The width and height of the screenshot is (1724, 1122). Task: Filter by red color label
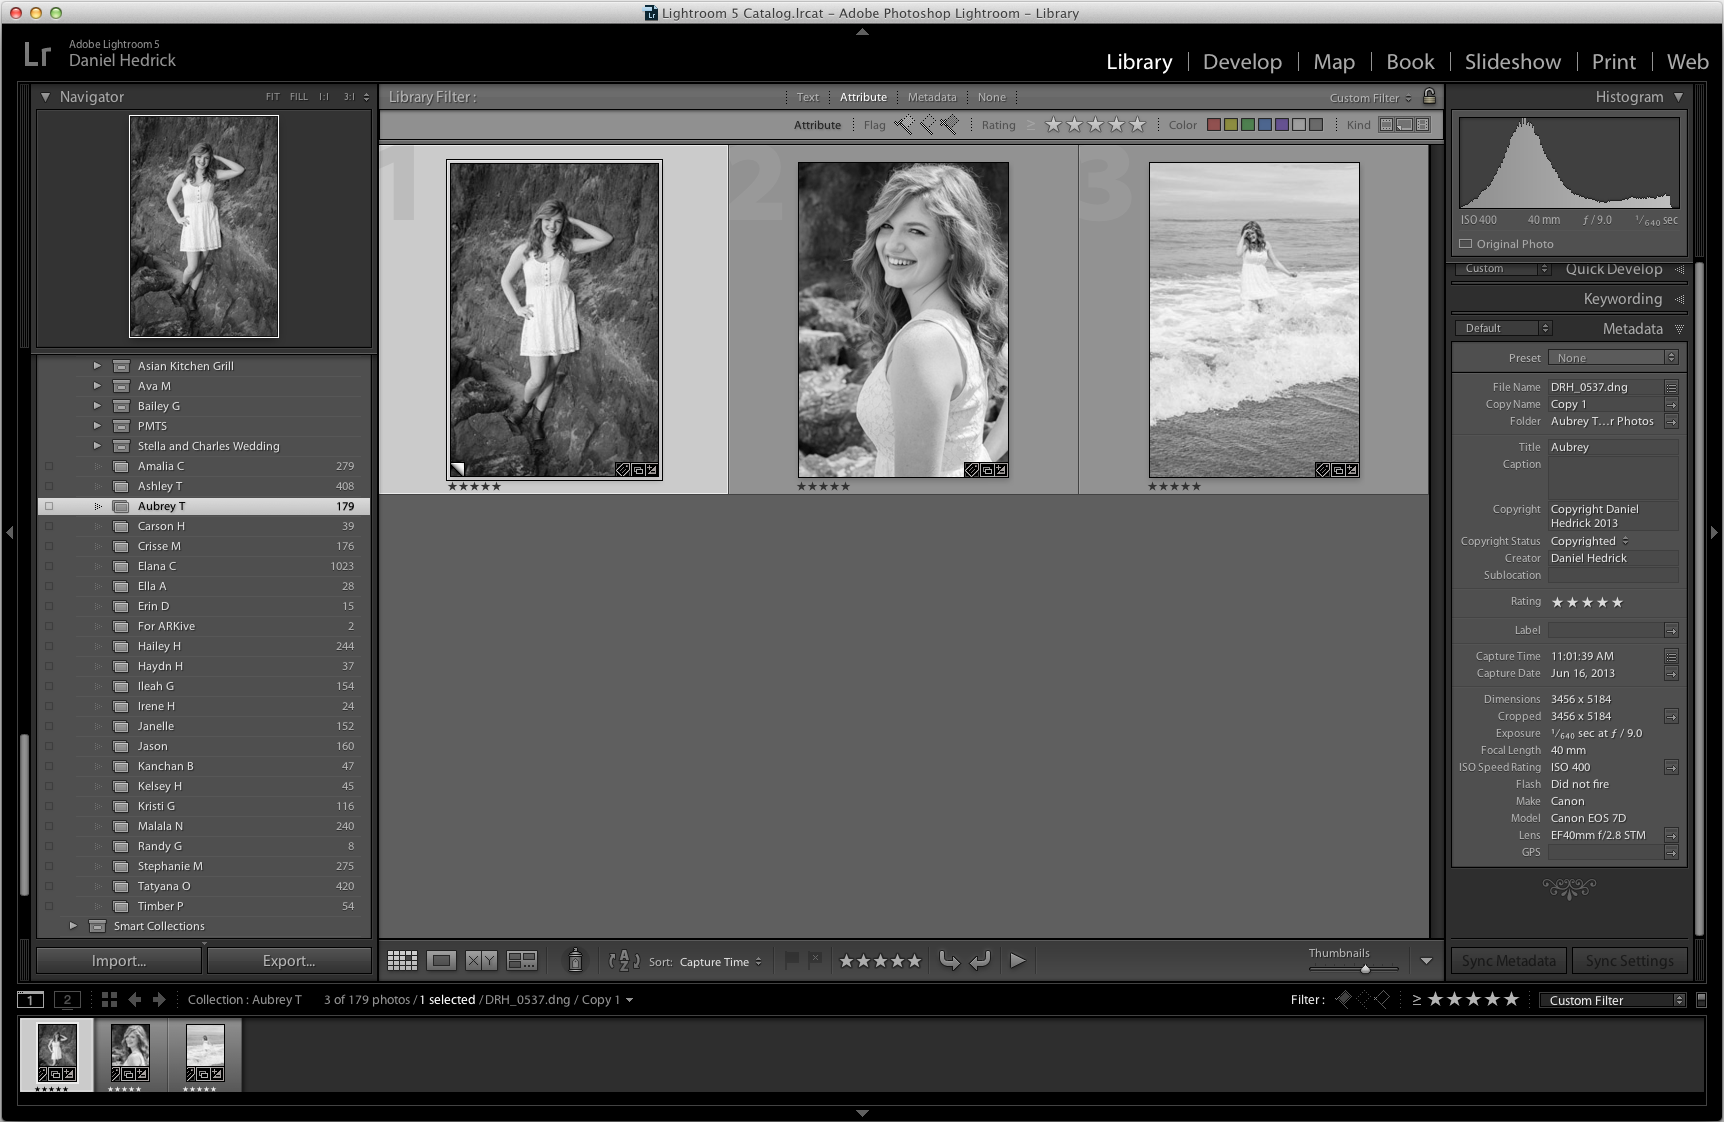[x=1213, y=125]
